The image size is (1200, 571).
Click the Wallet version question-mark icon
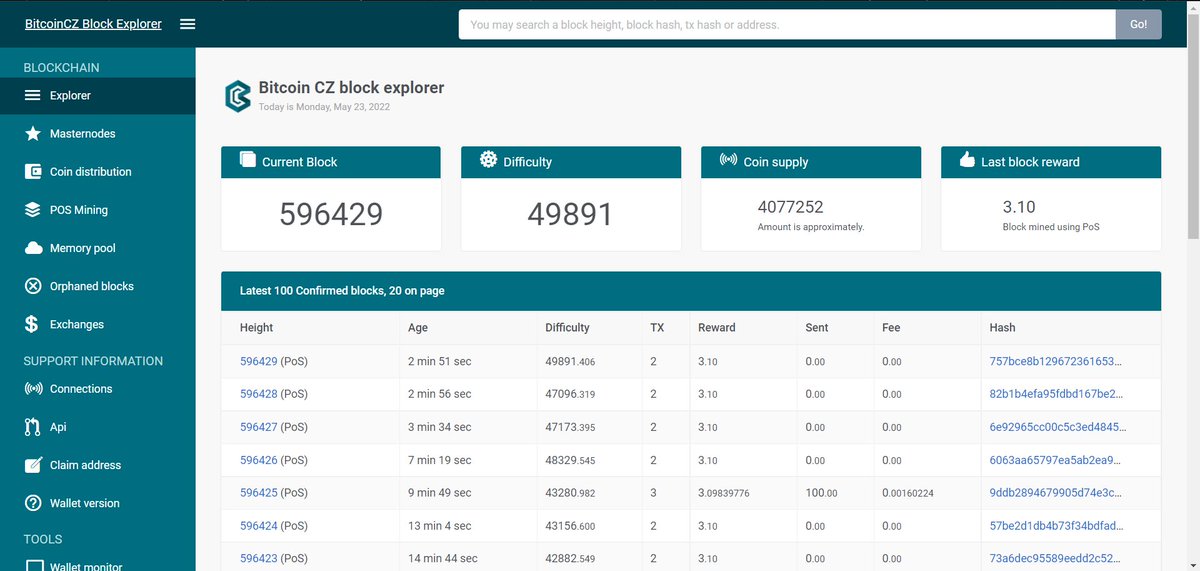tap(33, 503)
